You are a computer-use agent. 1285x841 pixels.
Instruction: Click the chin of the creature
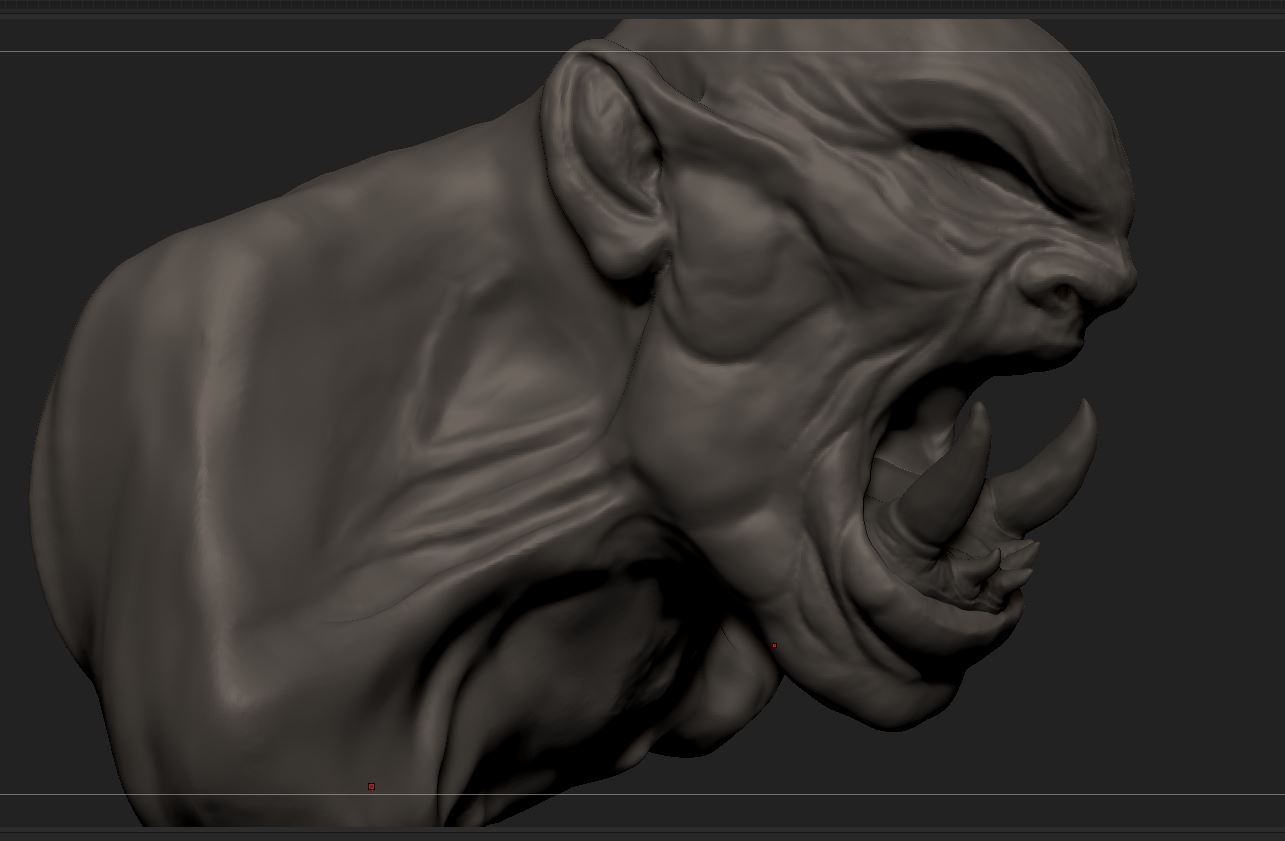tap(900, 690)
